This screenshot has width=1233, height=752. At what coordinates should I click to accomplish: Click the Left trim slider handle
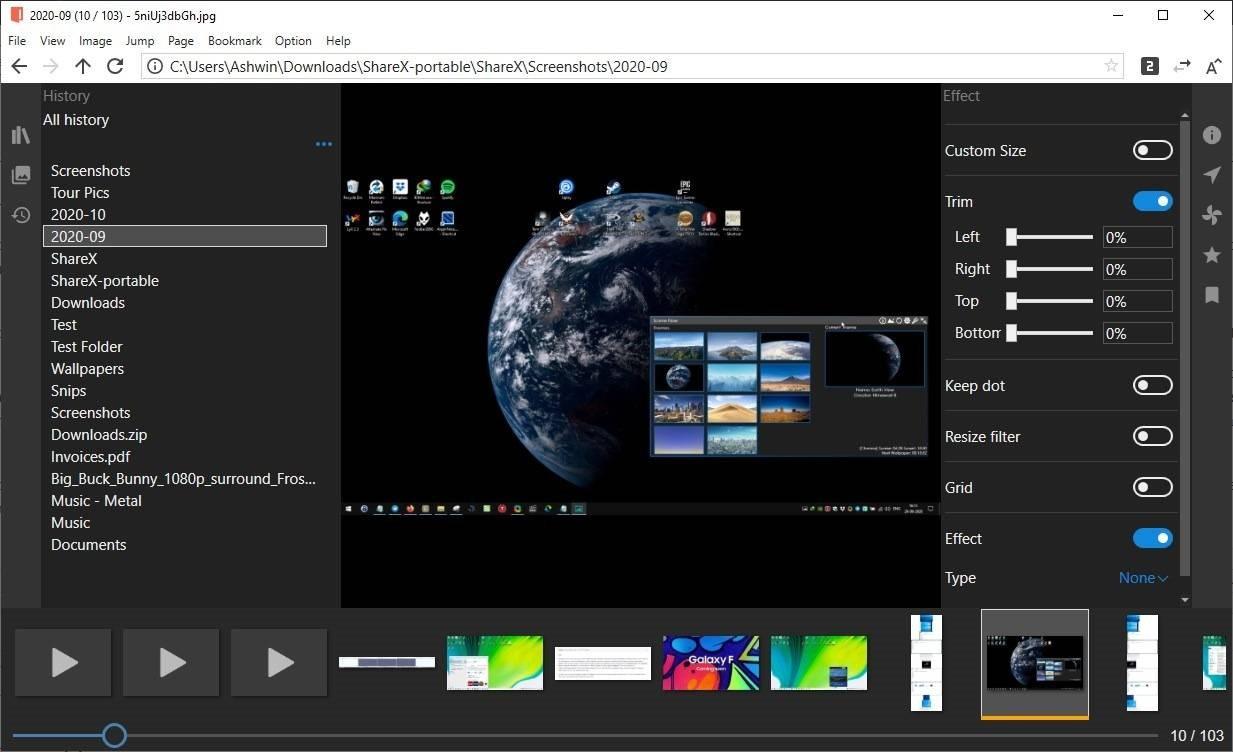click(1011, 237)
